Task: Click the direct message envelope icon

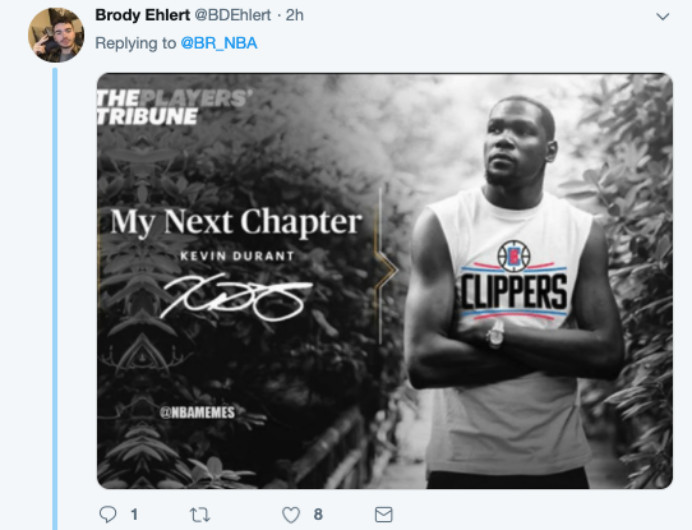Action: point(383,514)
